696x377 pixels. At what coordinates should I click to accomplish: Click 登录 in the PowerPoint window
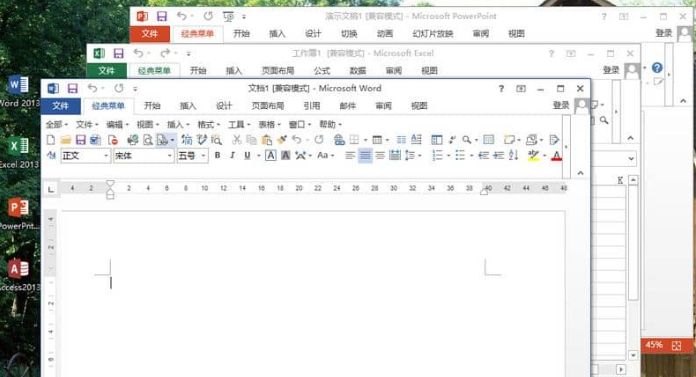(x=664, y=33)
